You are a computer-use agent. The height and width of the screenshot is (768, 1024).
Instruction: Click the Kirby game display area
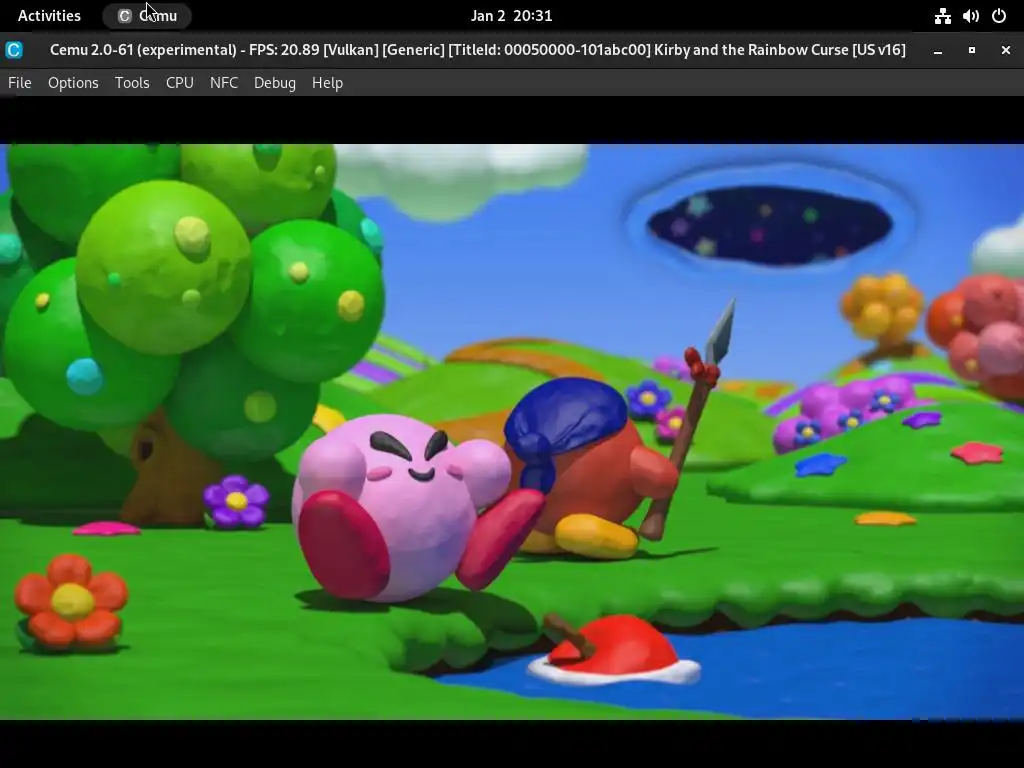click(x=512, y=432)
